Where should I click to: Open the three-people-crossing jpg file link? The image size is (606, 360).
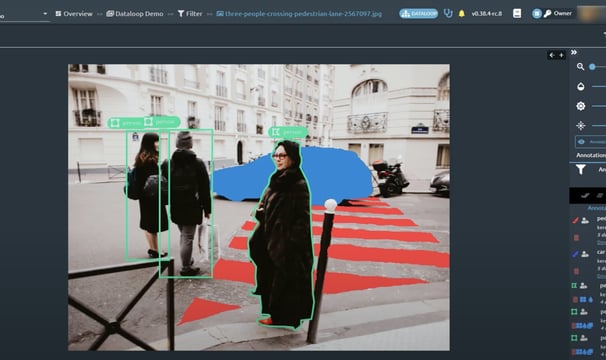point(299,14)
